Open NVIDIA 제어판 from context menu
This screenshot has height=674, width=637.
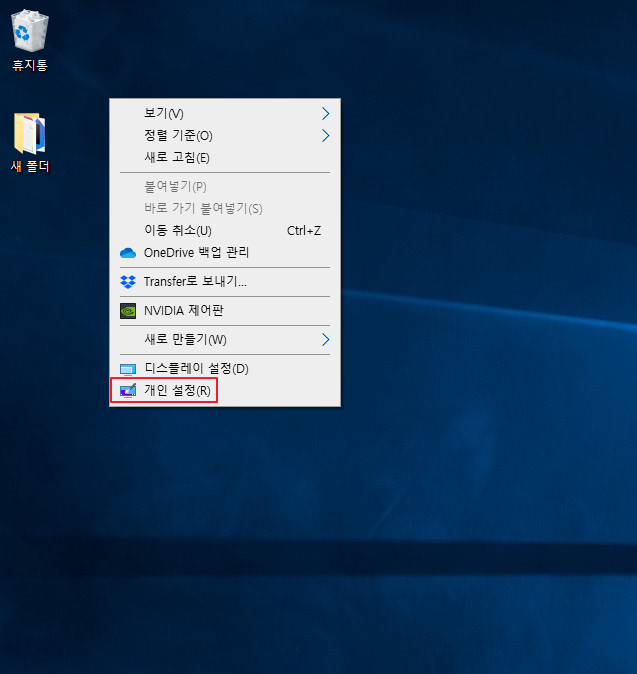[x=225, y=311]
